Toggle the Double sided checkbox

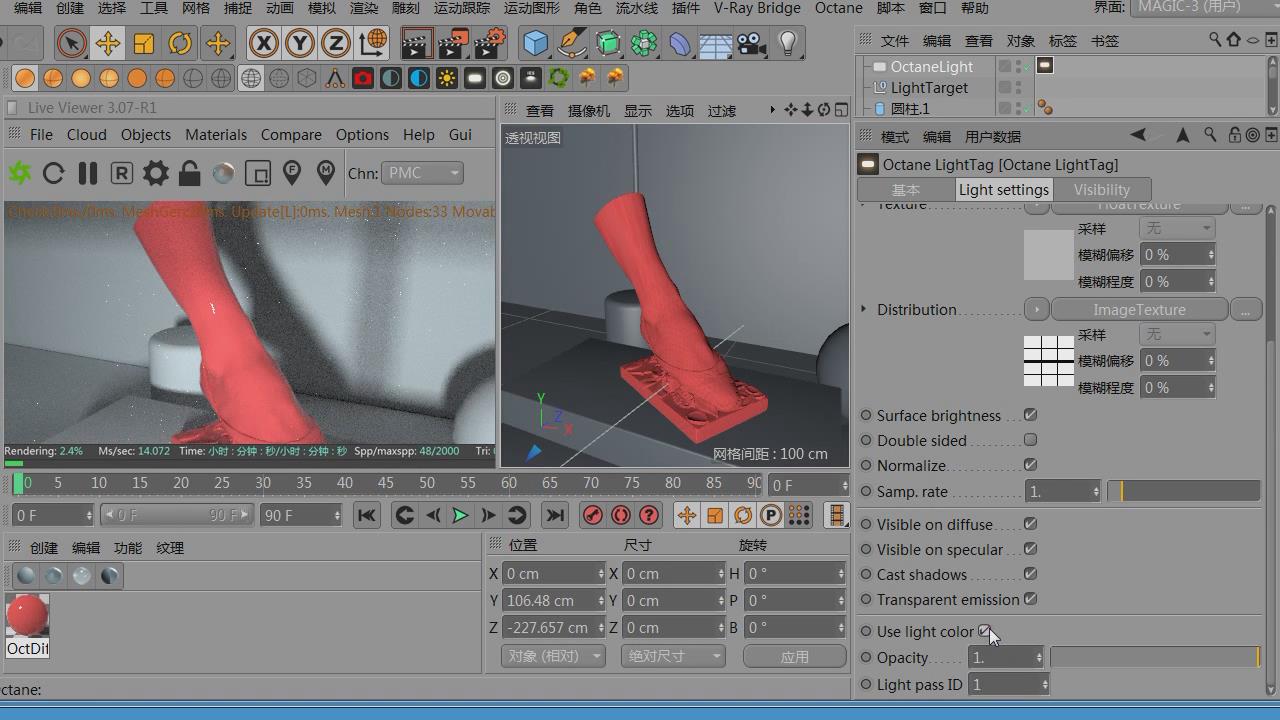(1030, 440)
